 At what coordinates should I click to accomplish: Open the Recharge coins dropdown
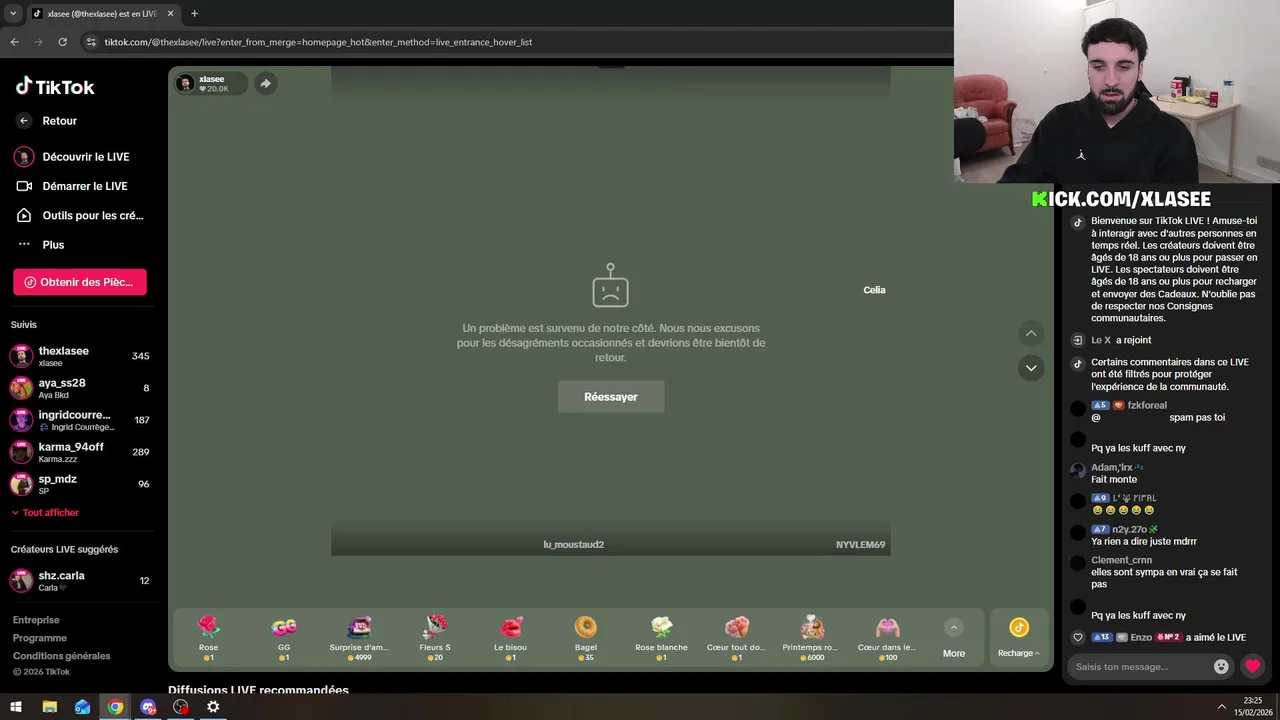(x=1019, y=638)
